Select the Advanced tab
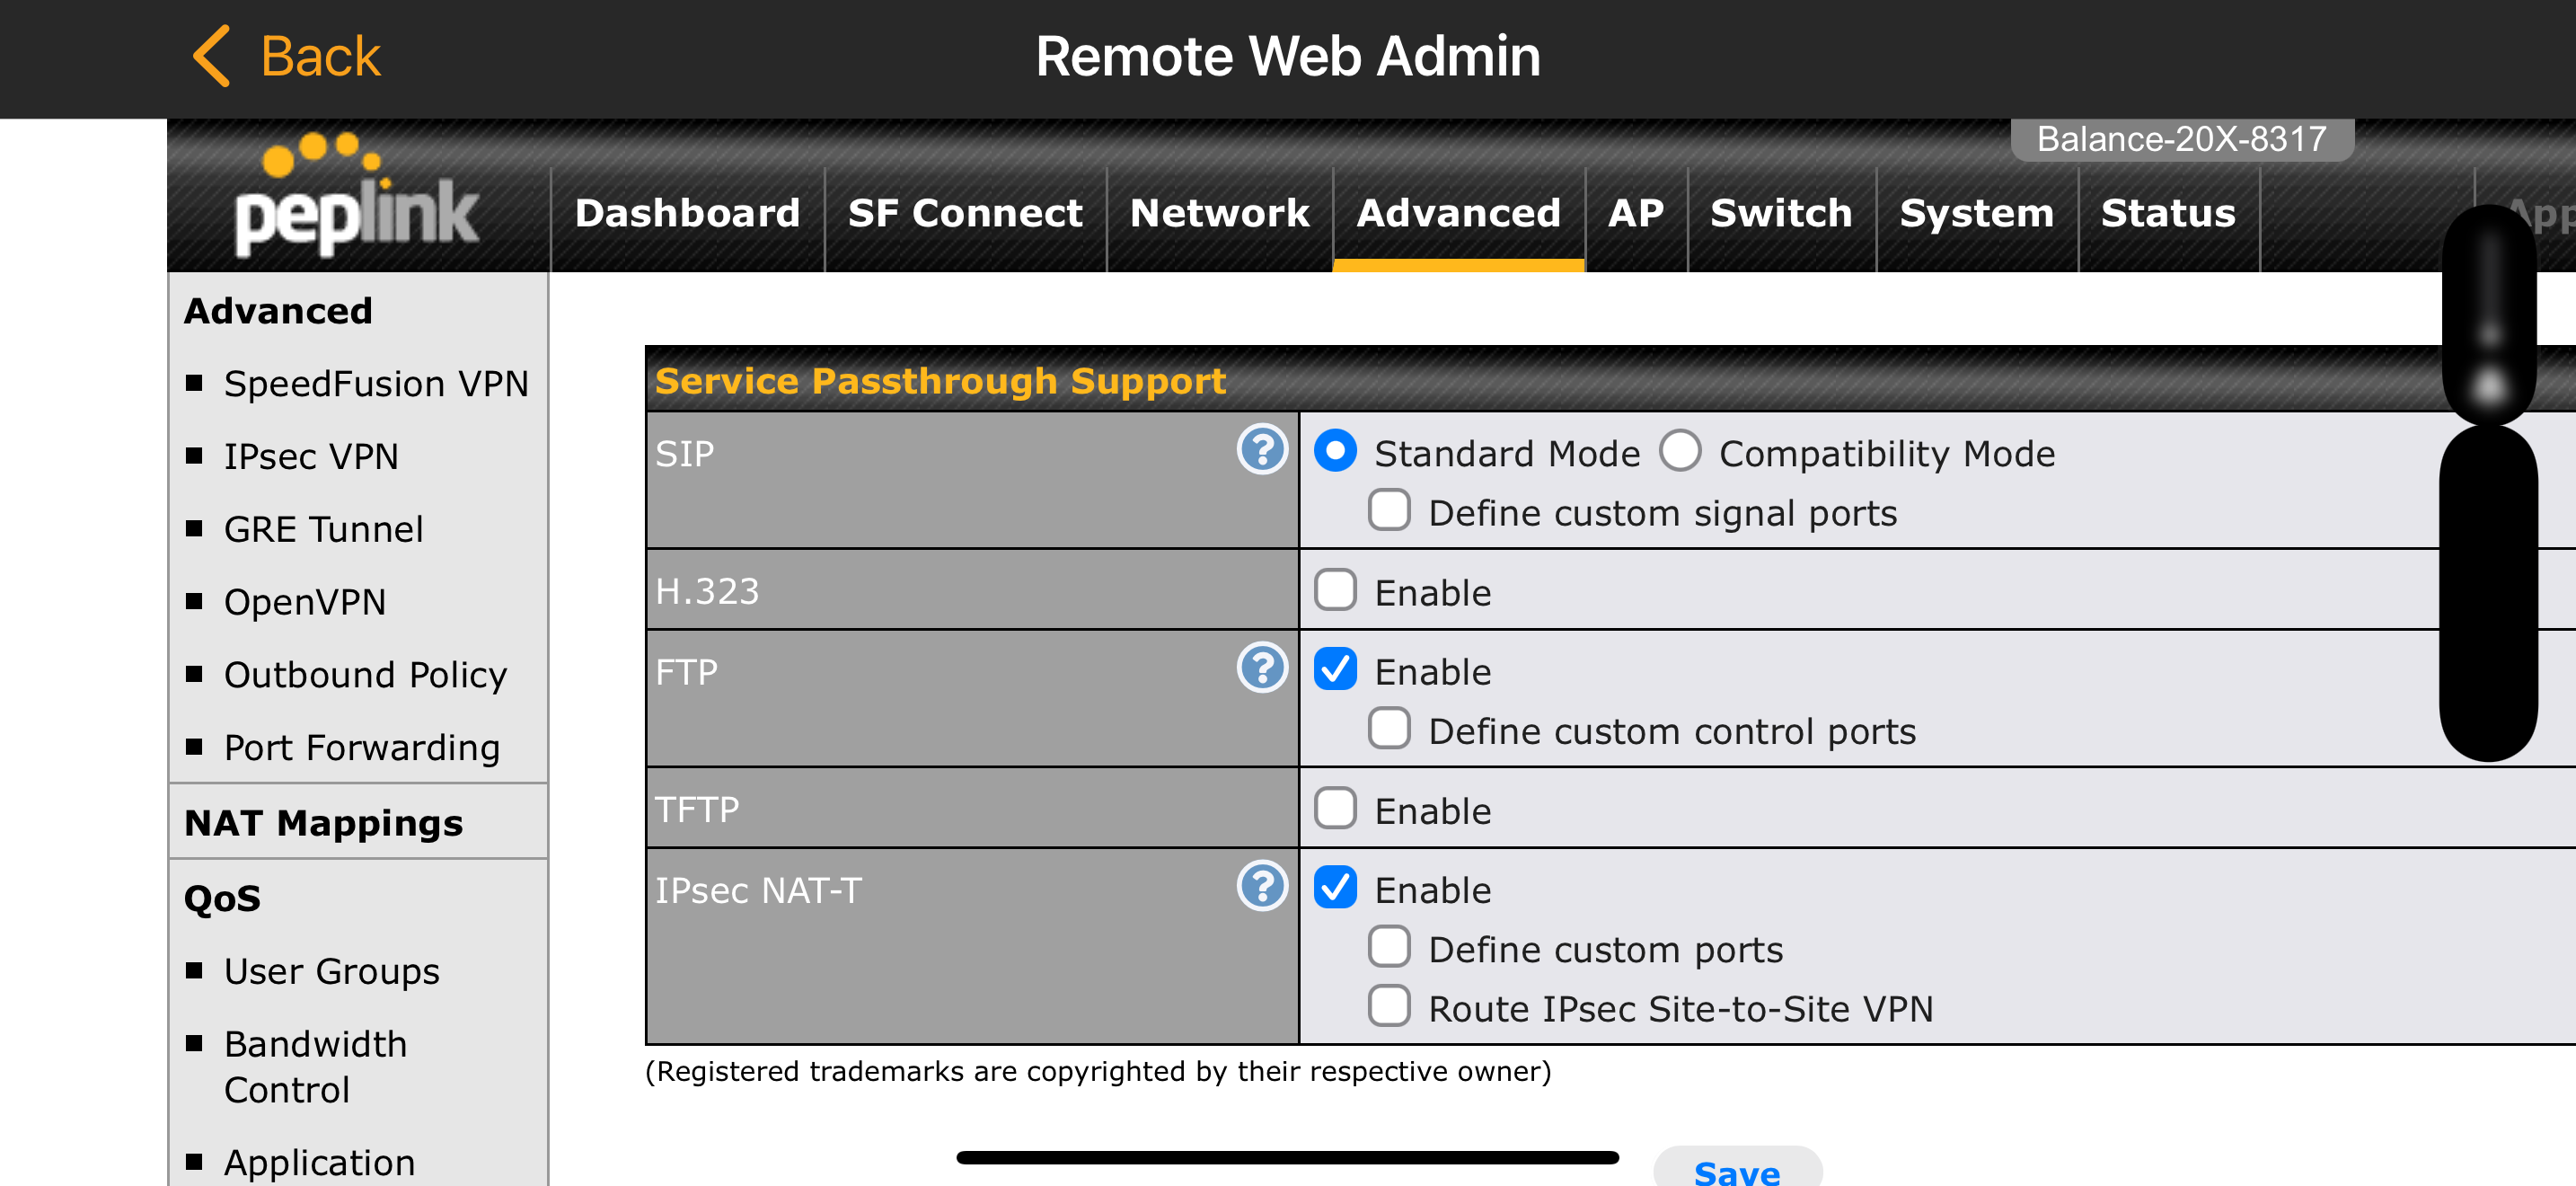The height and width of the screenshot is (1186, 2576). (x=1458, y=214)
